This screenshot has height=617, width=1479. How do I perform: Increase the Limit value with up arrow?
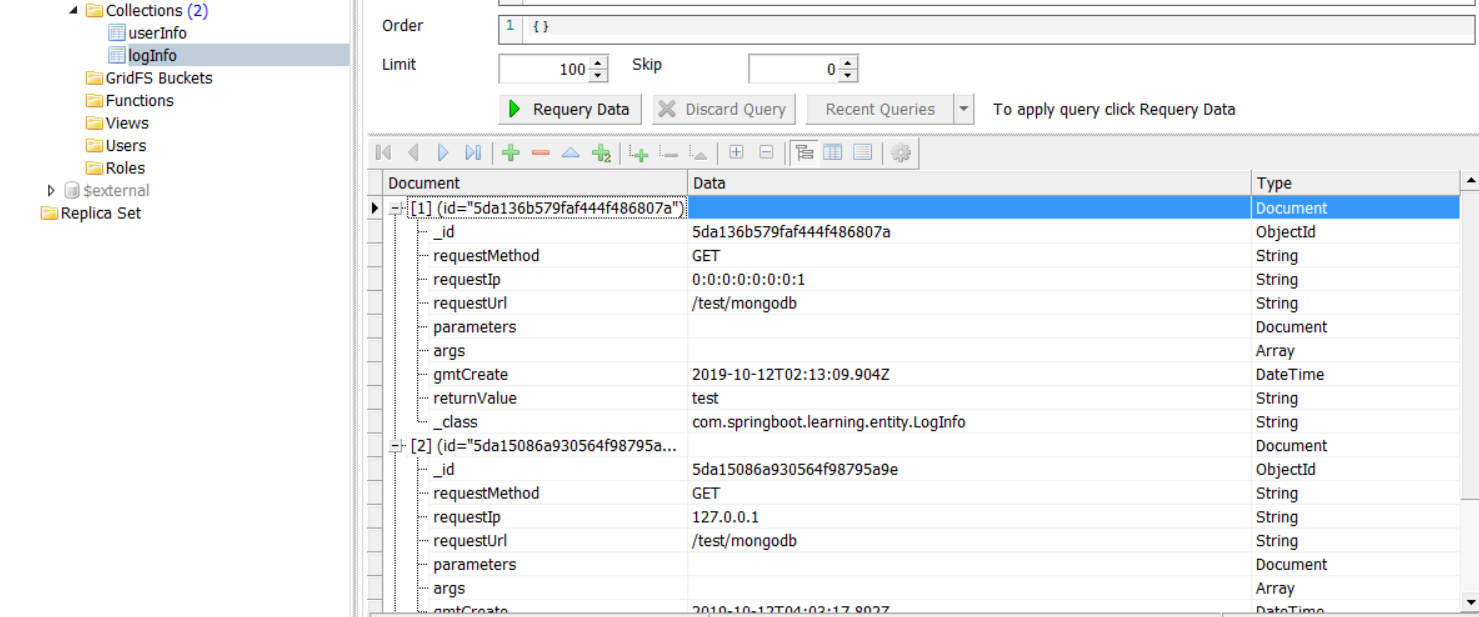(x=599, y=63)
